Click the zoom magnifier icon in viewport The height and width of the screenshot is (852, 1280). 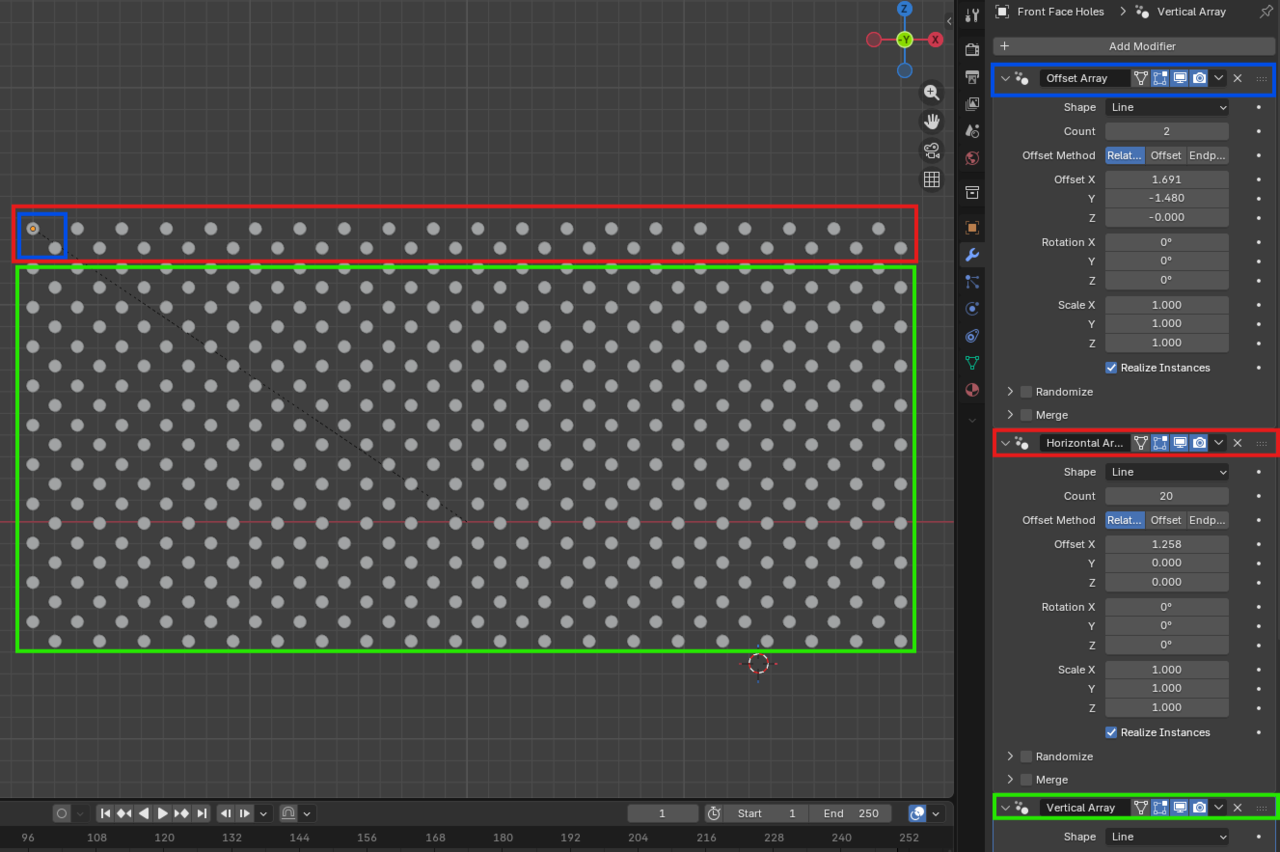pos(931,93)
